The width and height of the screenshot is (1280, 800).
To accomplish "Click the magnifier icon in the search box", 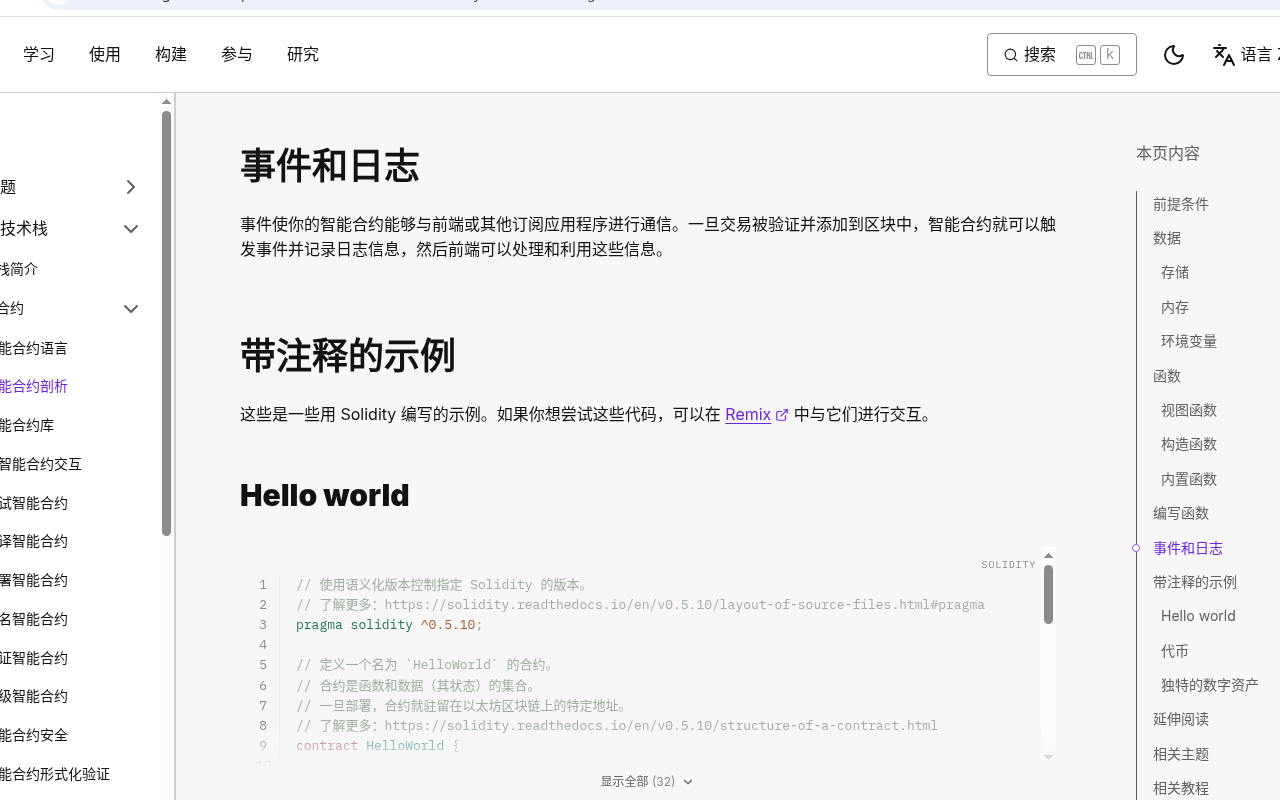I will [x=1011, y=55].
